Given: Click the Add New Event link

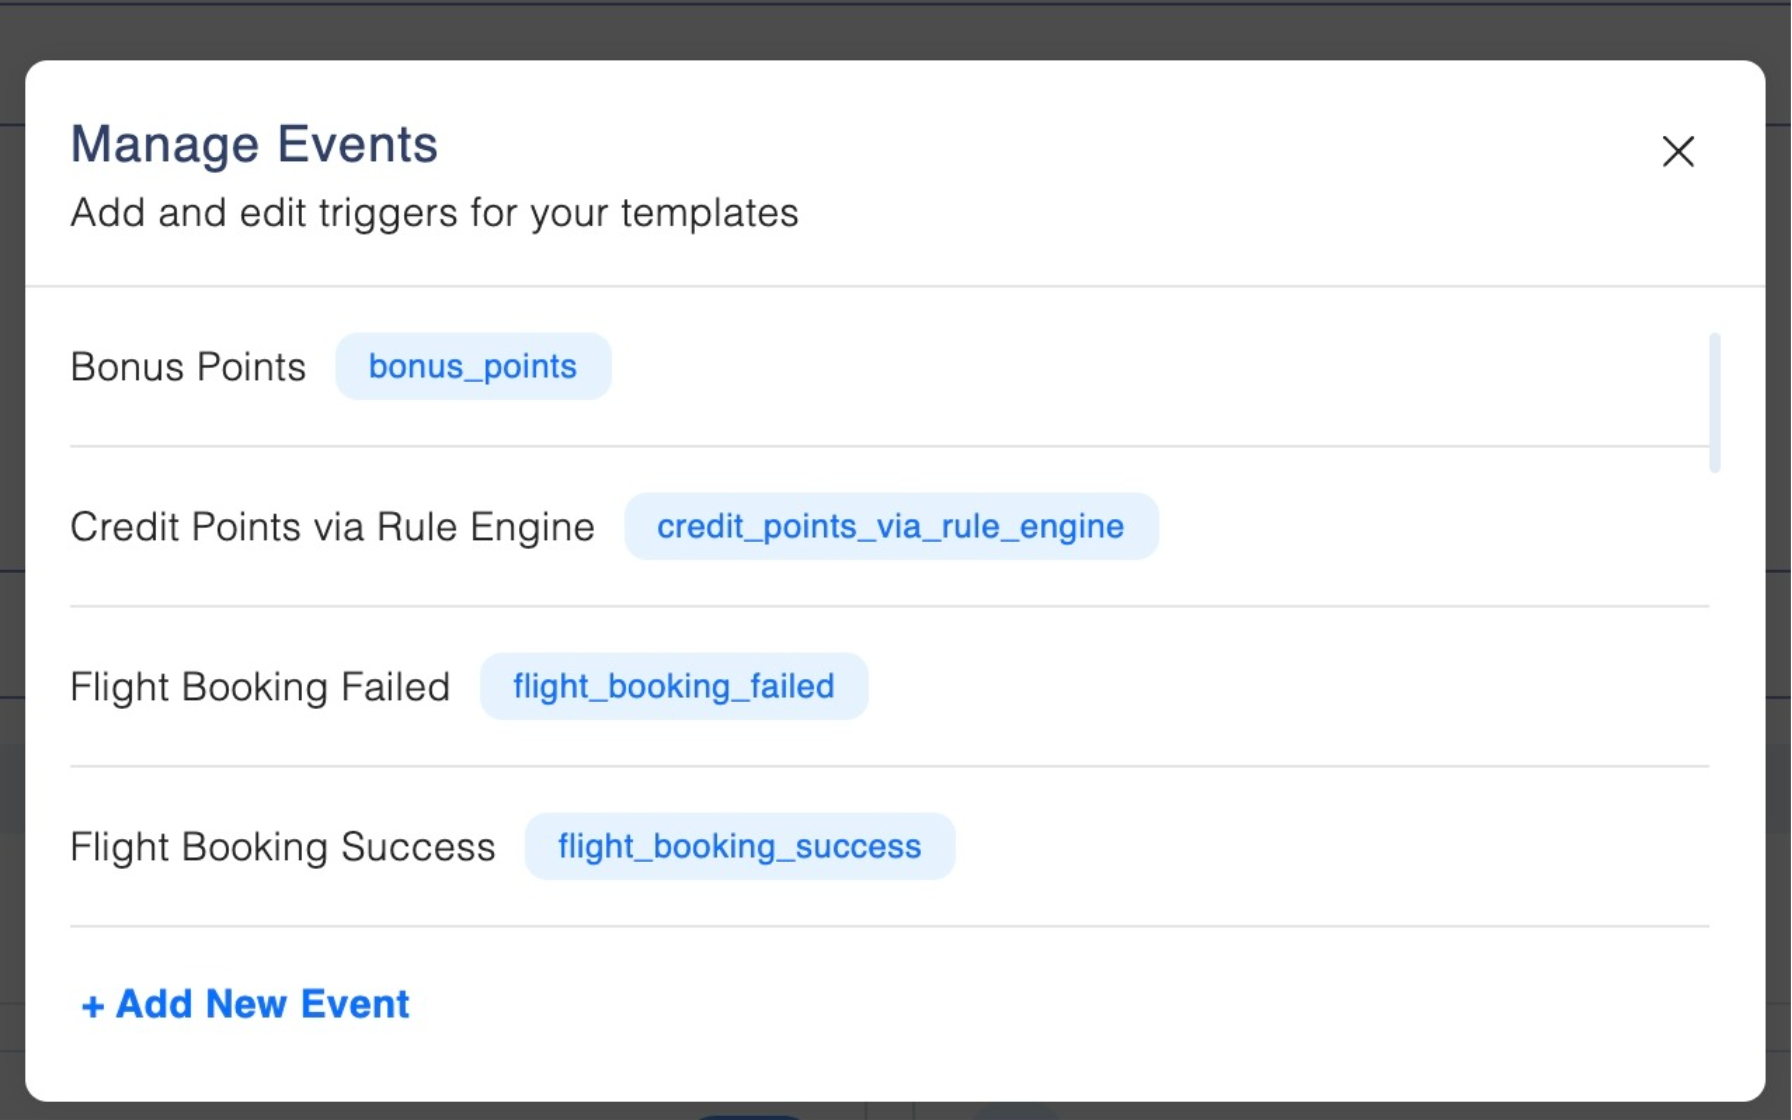Looking at the screenshot, I should (262, 1004).
